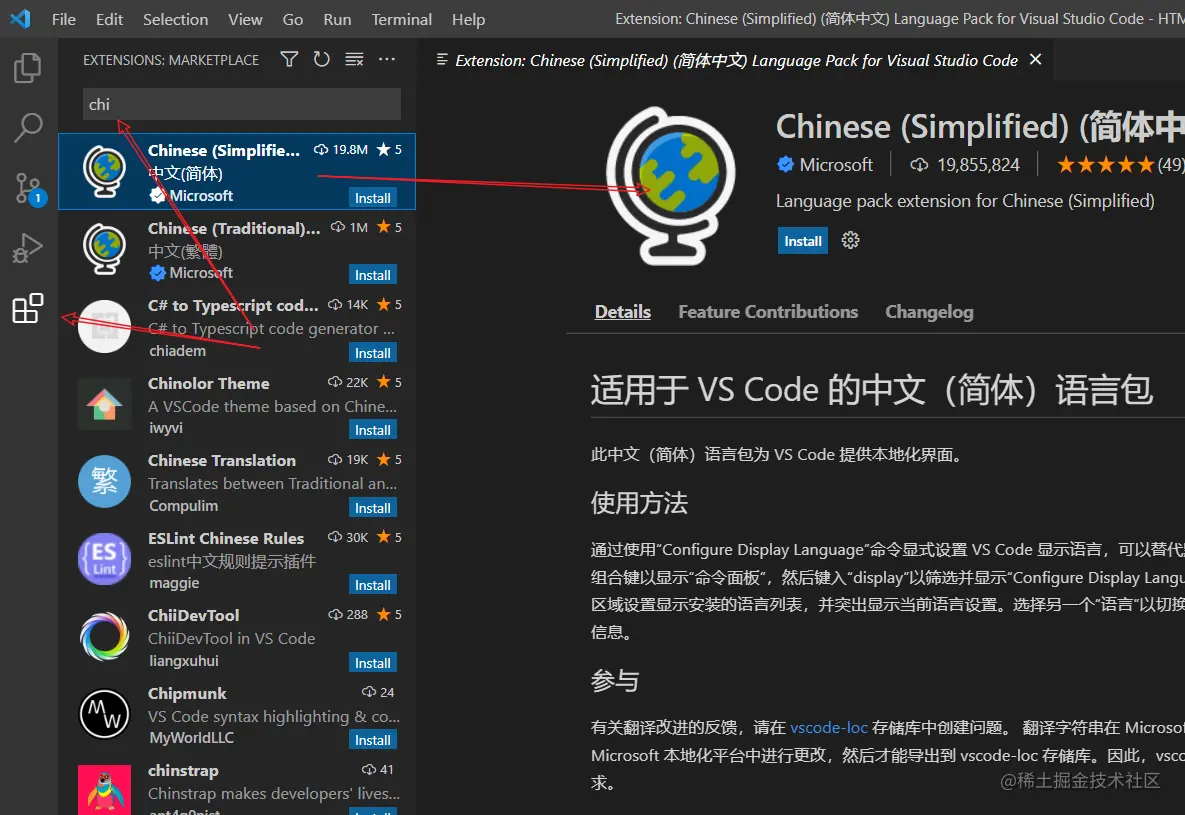
Task: Click the liangxuhui publisher name
Action: (x=184, y=661)
